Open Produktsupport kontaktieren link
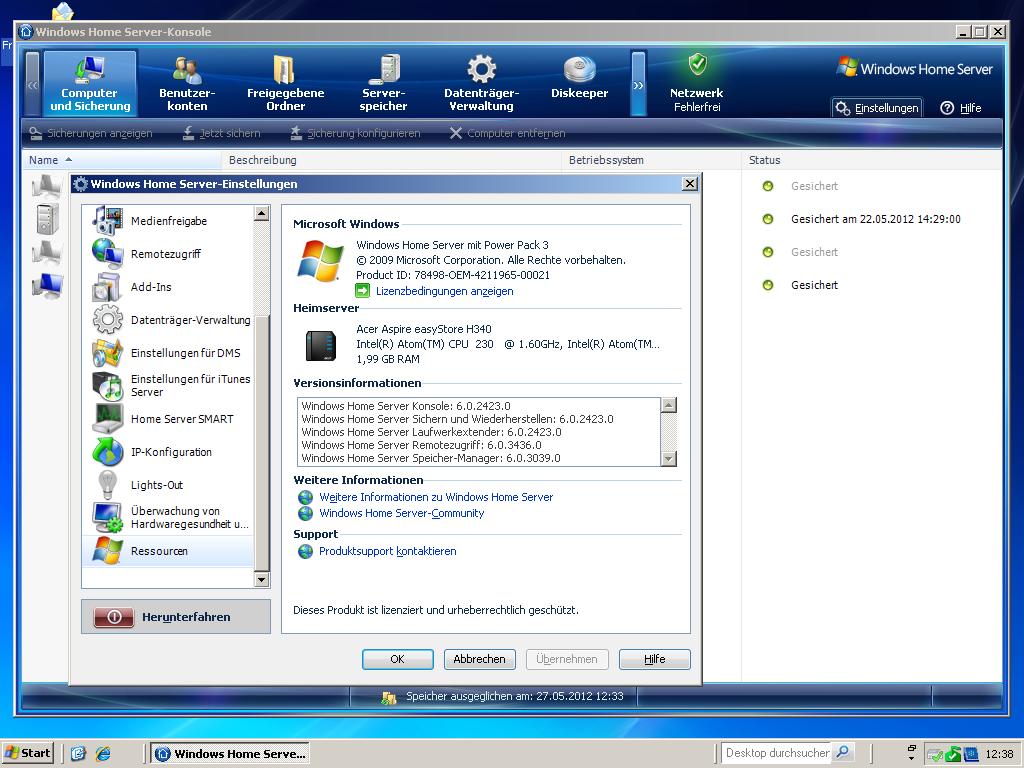 (x=387, y=551)
